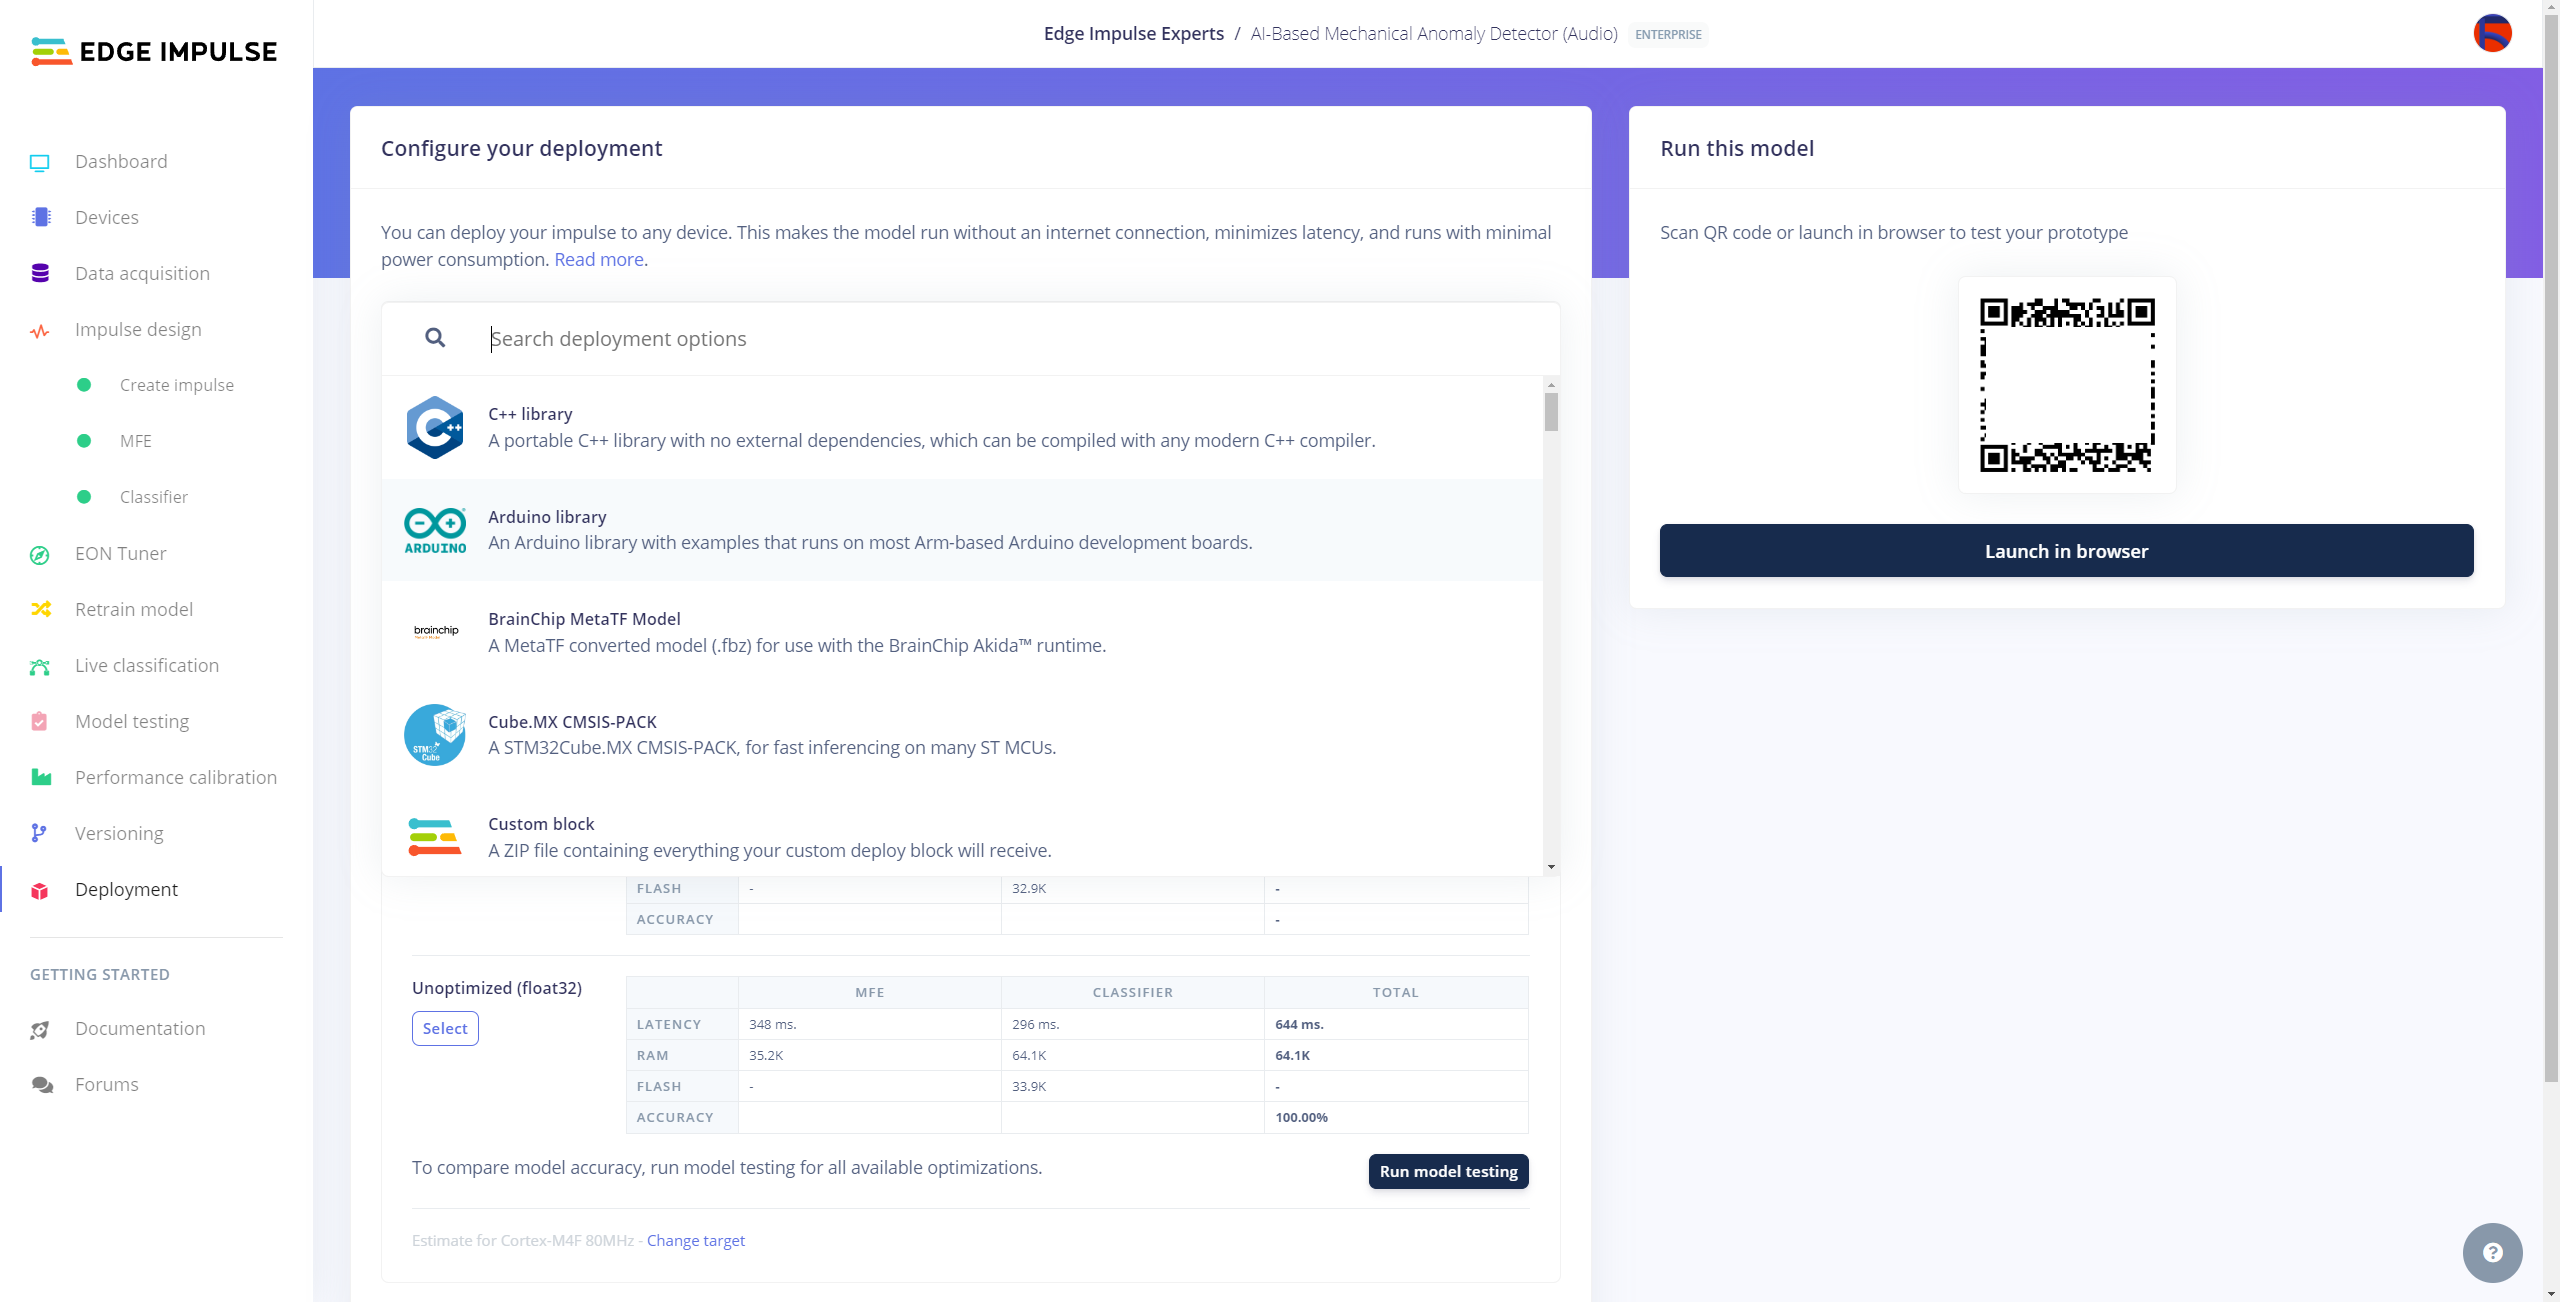2560x1302 pixels.
Task: Click the Dashboard monitor icon
Action: pyautogui.click(x=40, y=162)
